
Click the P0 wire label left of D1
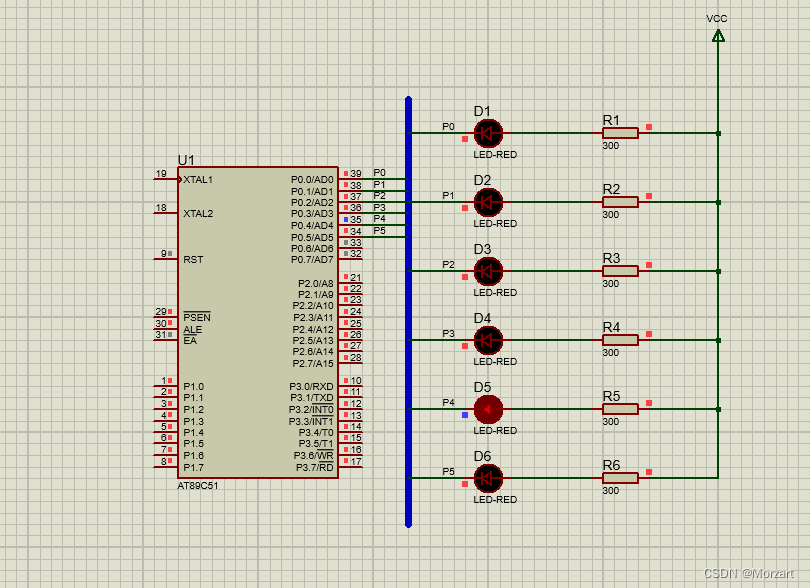[448, 127]
